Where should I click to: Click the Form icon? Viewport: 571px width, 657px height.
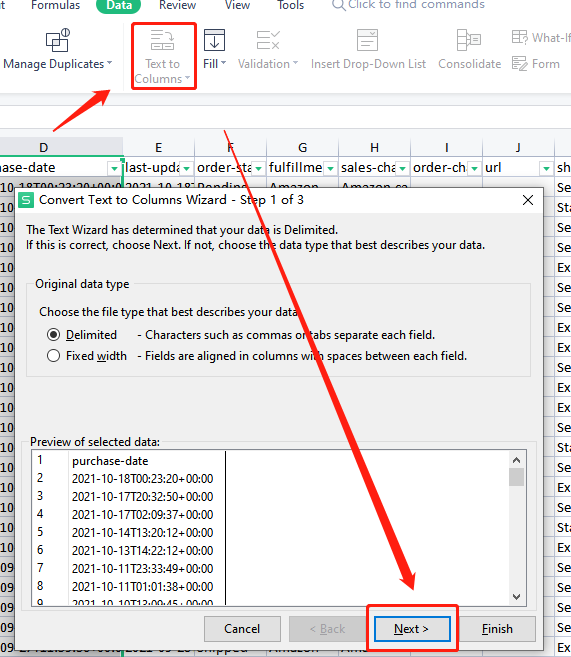[520, 64]
